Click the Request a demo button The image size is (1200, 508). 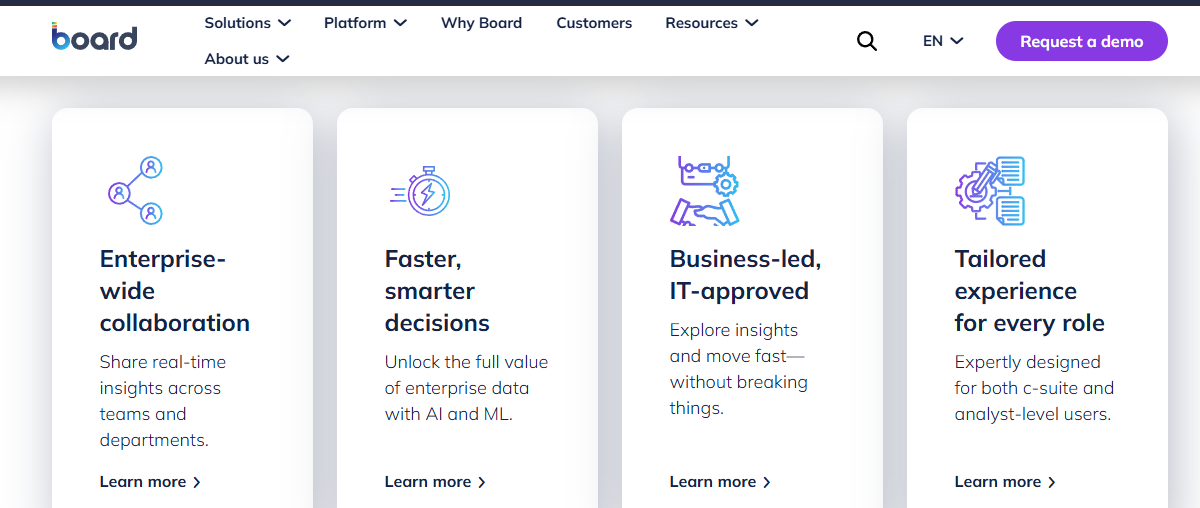tap(1082, 41)
